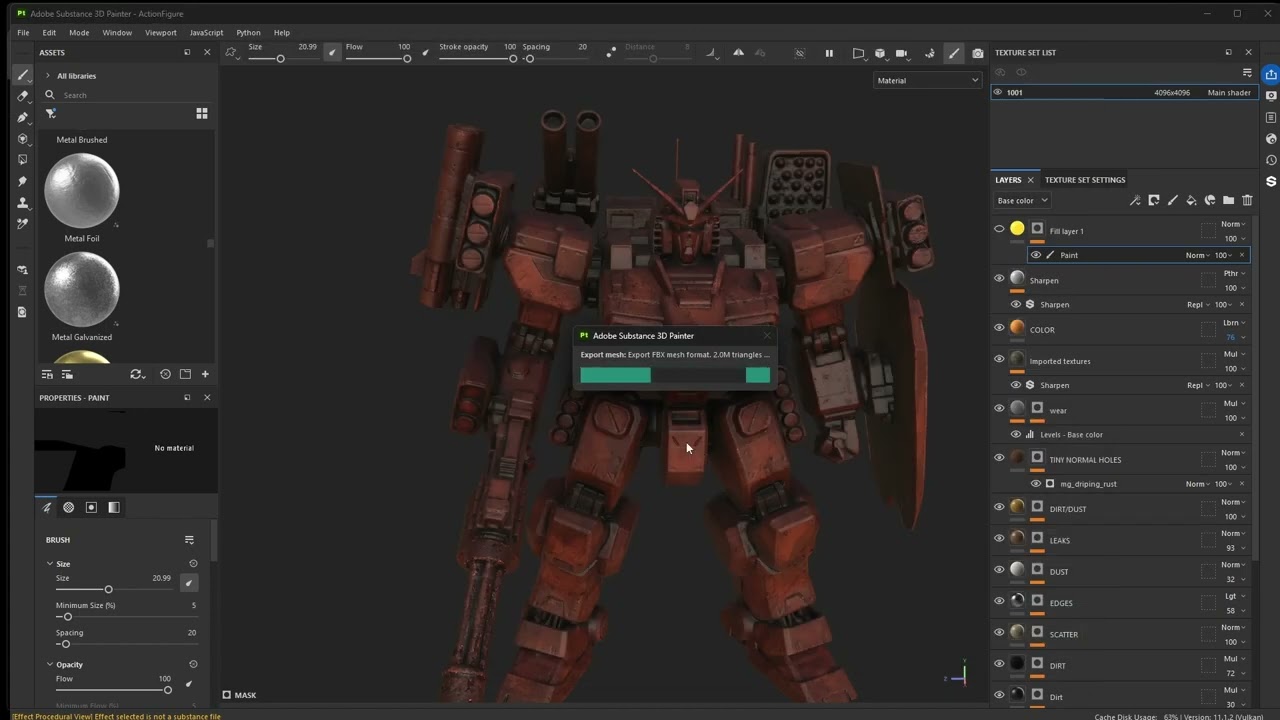Hide the DIRT/DUST layer
1280x720 pixels.
click(x=999, y=507)
